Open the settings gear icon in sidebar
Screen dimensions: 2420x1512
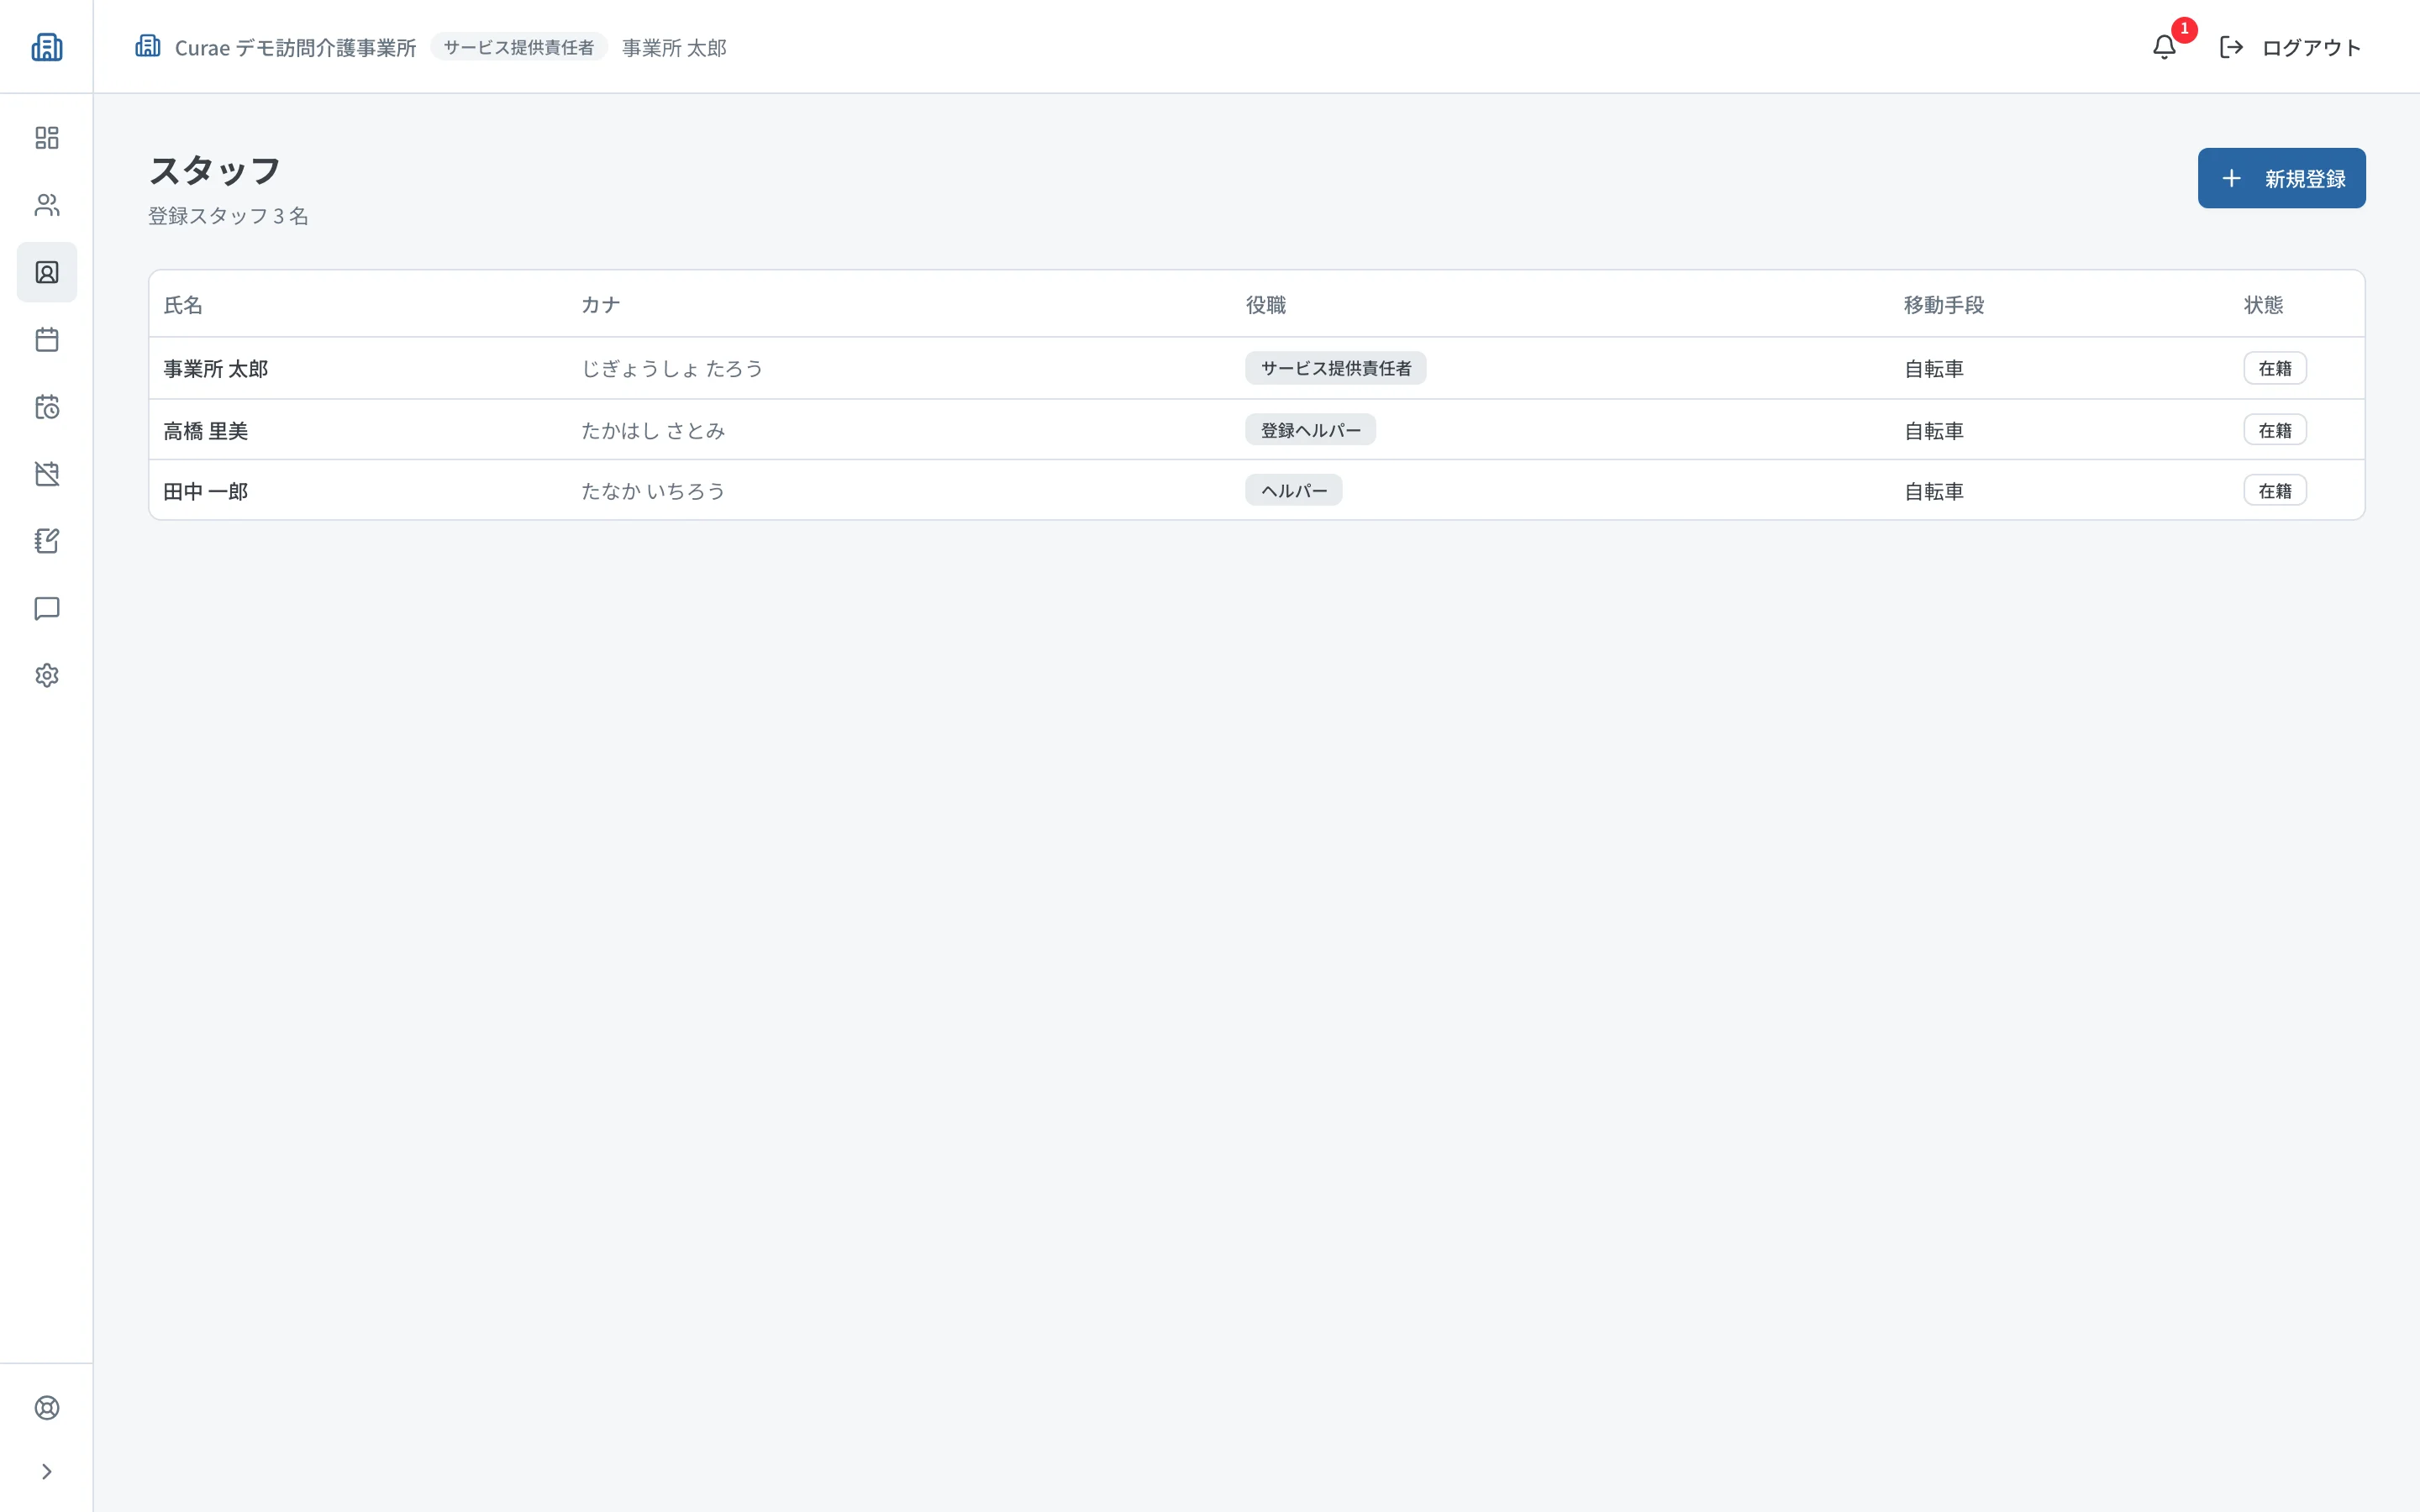(x=47, y=676)
